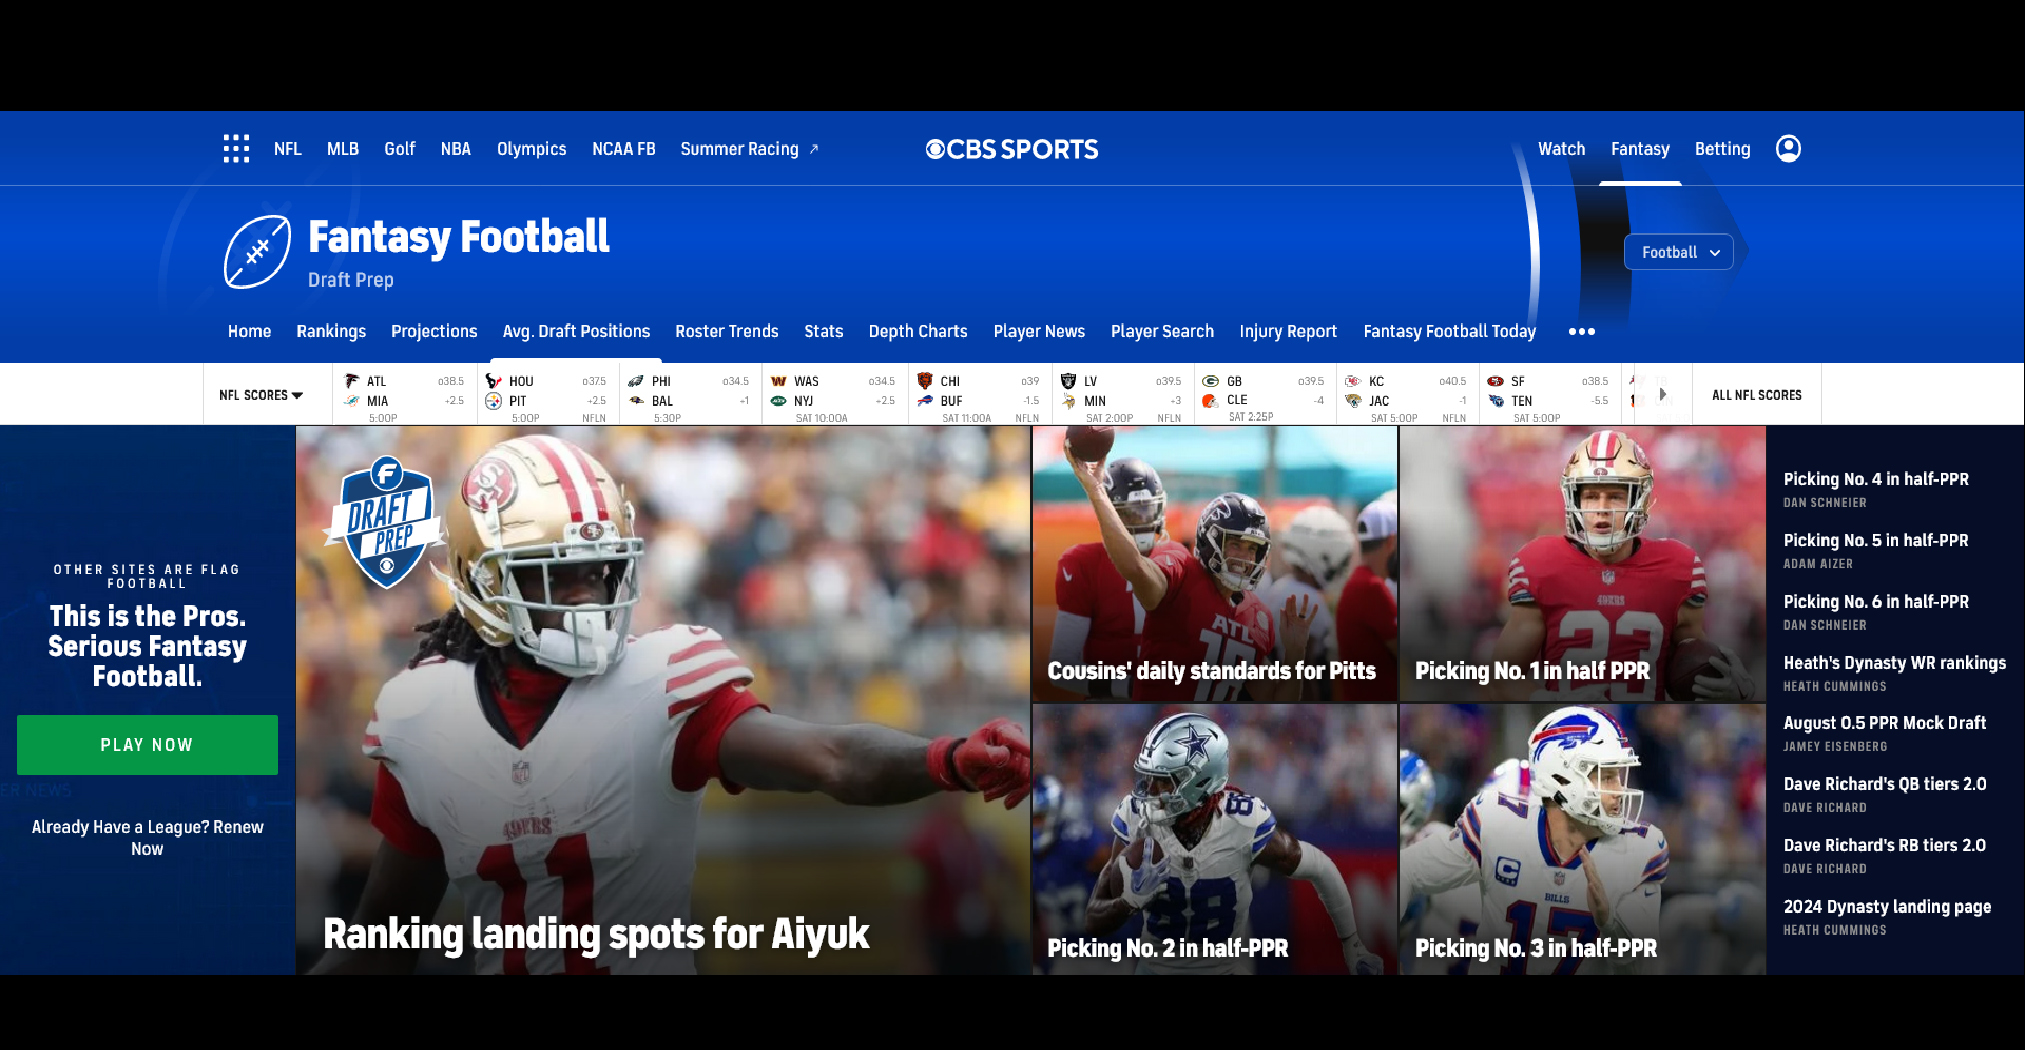This screenshot has height=1050, width=2025.
Task: Open the NCAA FB navigation item
Action: (624, 149)
